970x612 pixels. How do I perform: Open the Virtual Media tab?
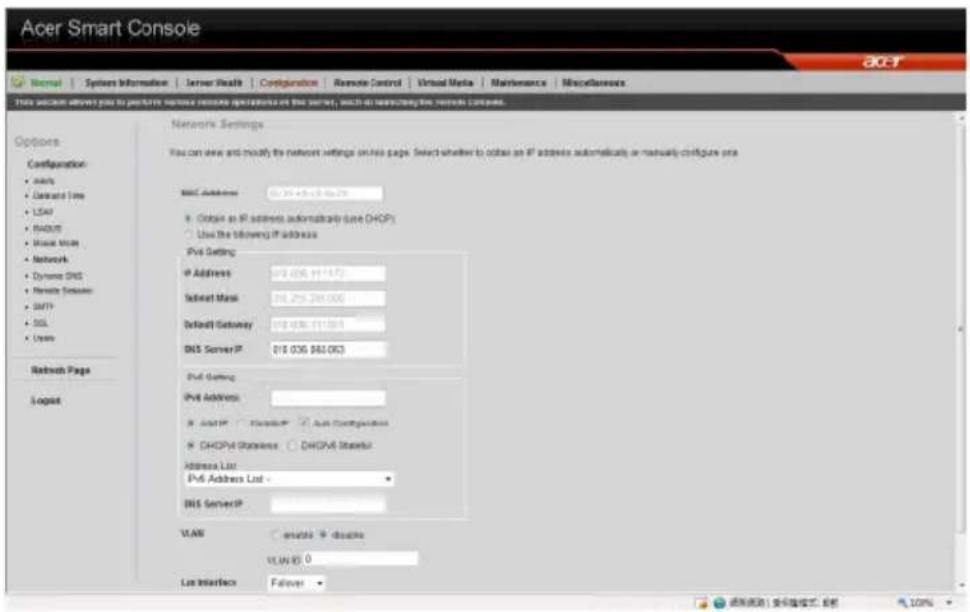click(445, 83)
